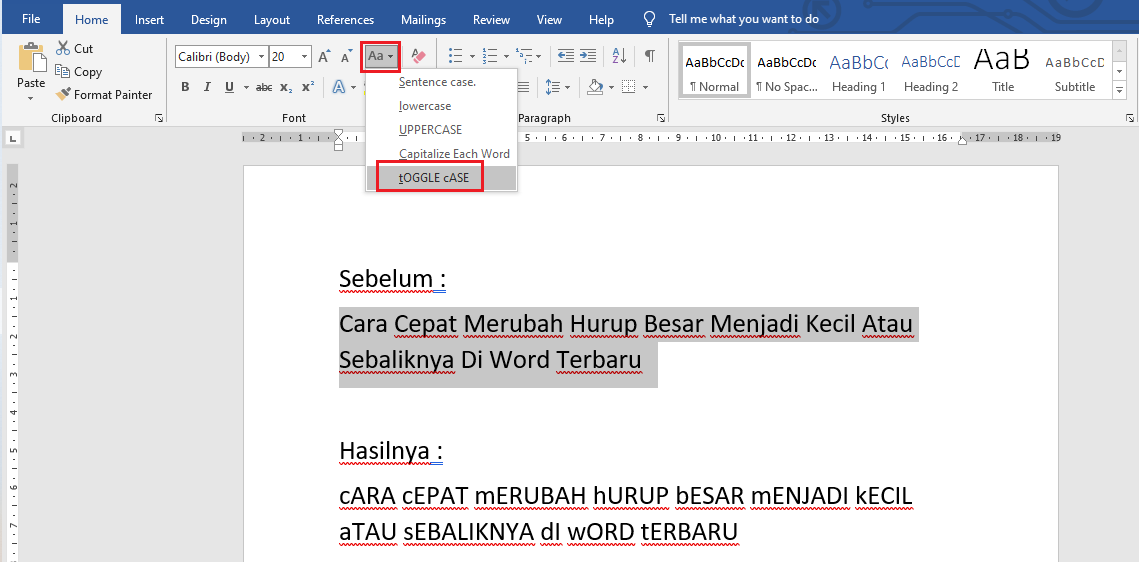The image size is (1139, 562).
Task: Open the Calibri (Body) font name dropdown
Action: [262, 57]
